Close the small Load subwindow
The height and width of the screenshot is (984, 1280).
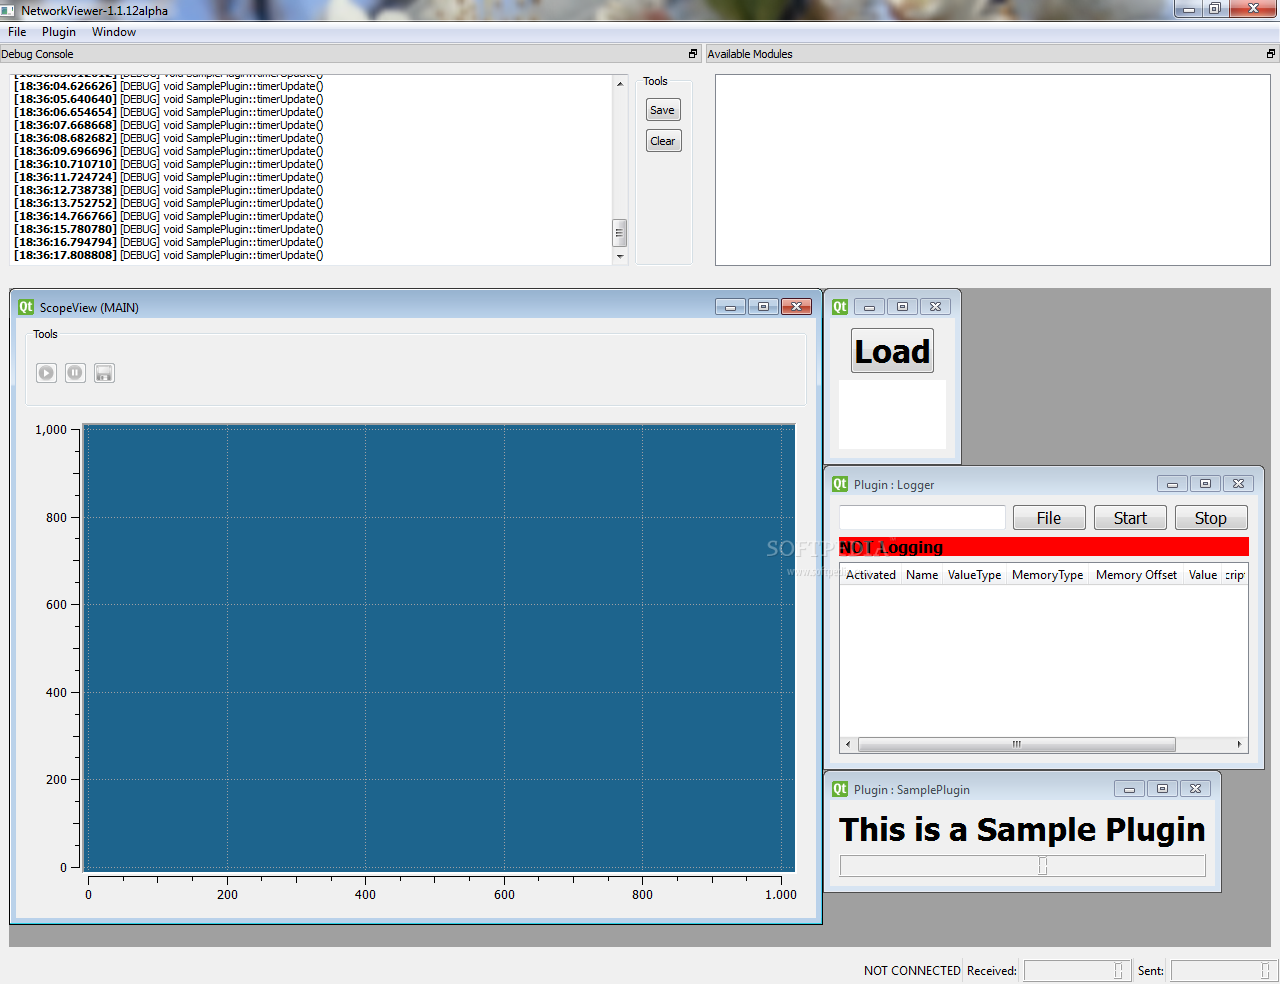pos(935,307)
